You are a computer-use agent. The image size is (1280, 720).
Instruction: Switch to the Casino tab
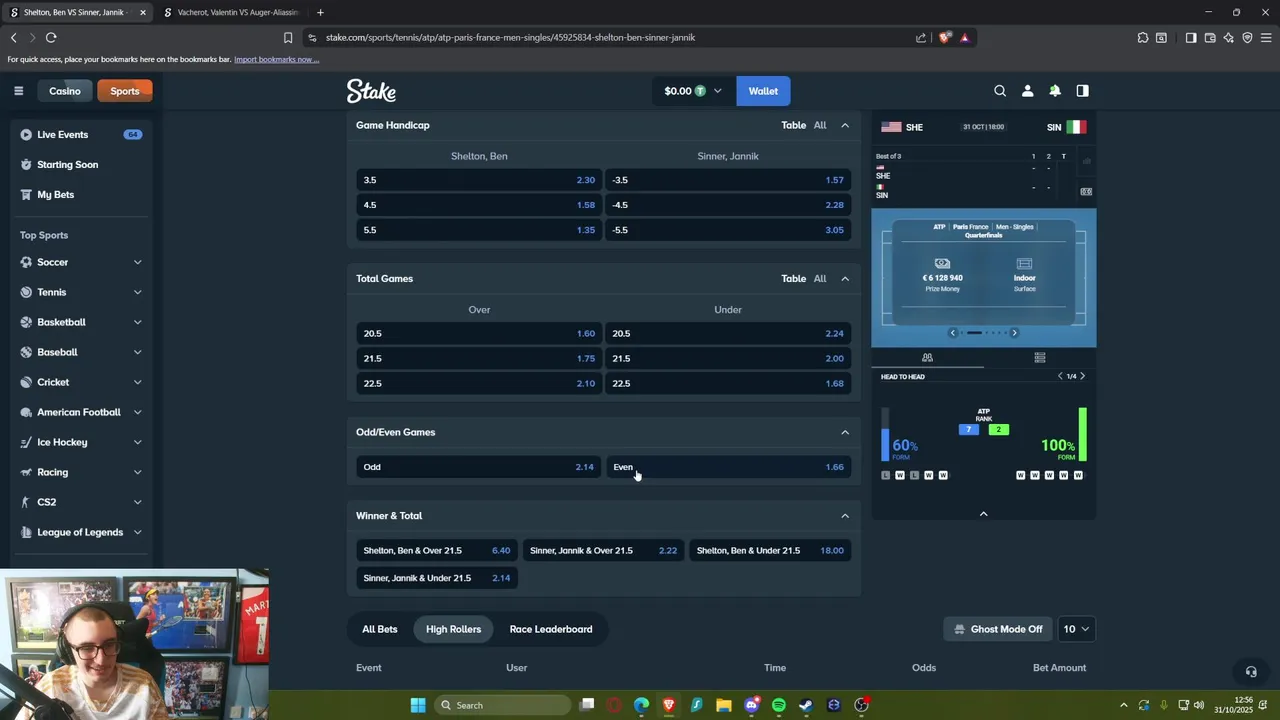[x=65, y=91]
